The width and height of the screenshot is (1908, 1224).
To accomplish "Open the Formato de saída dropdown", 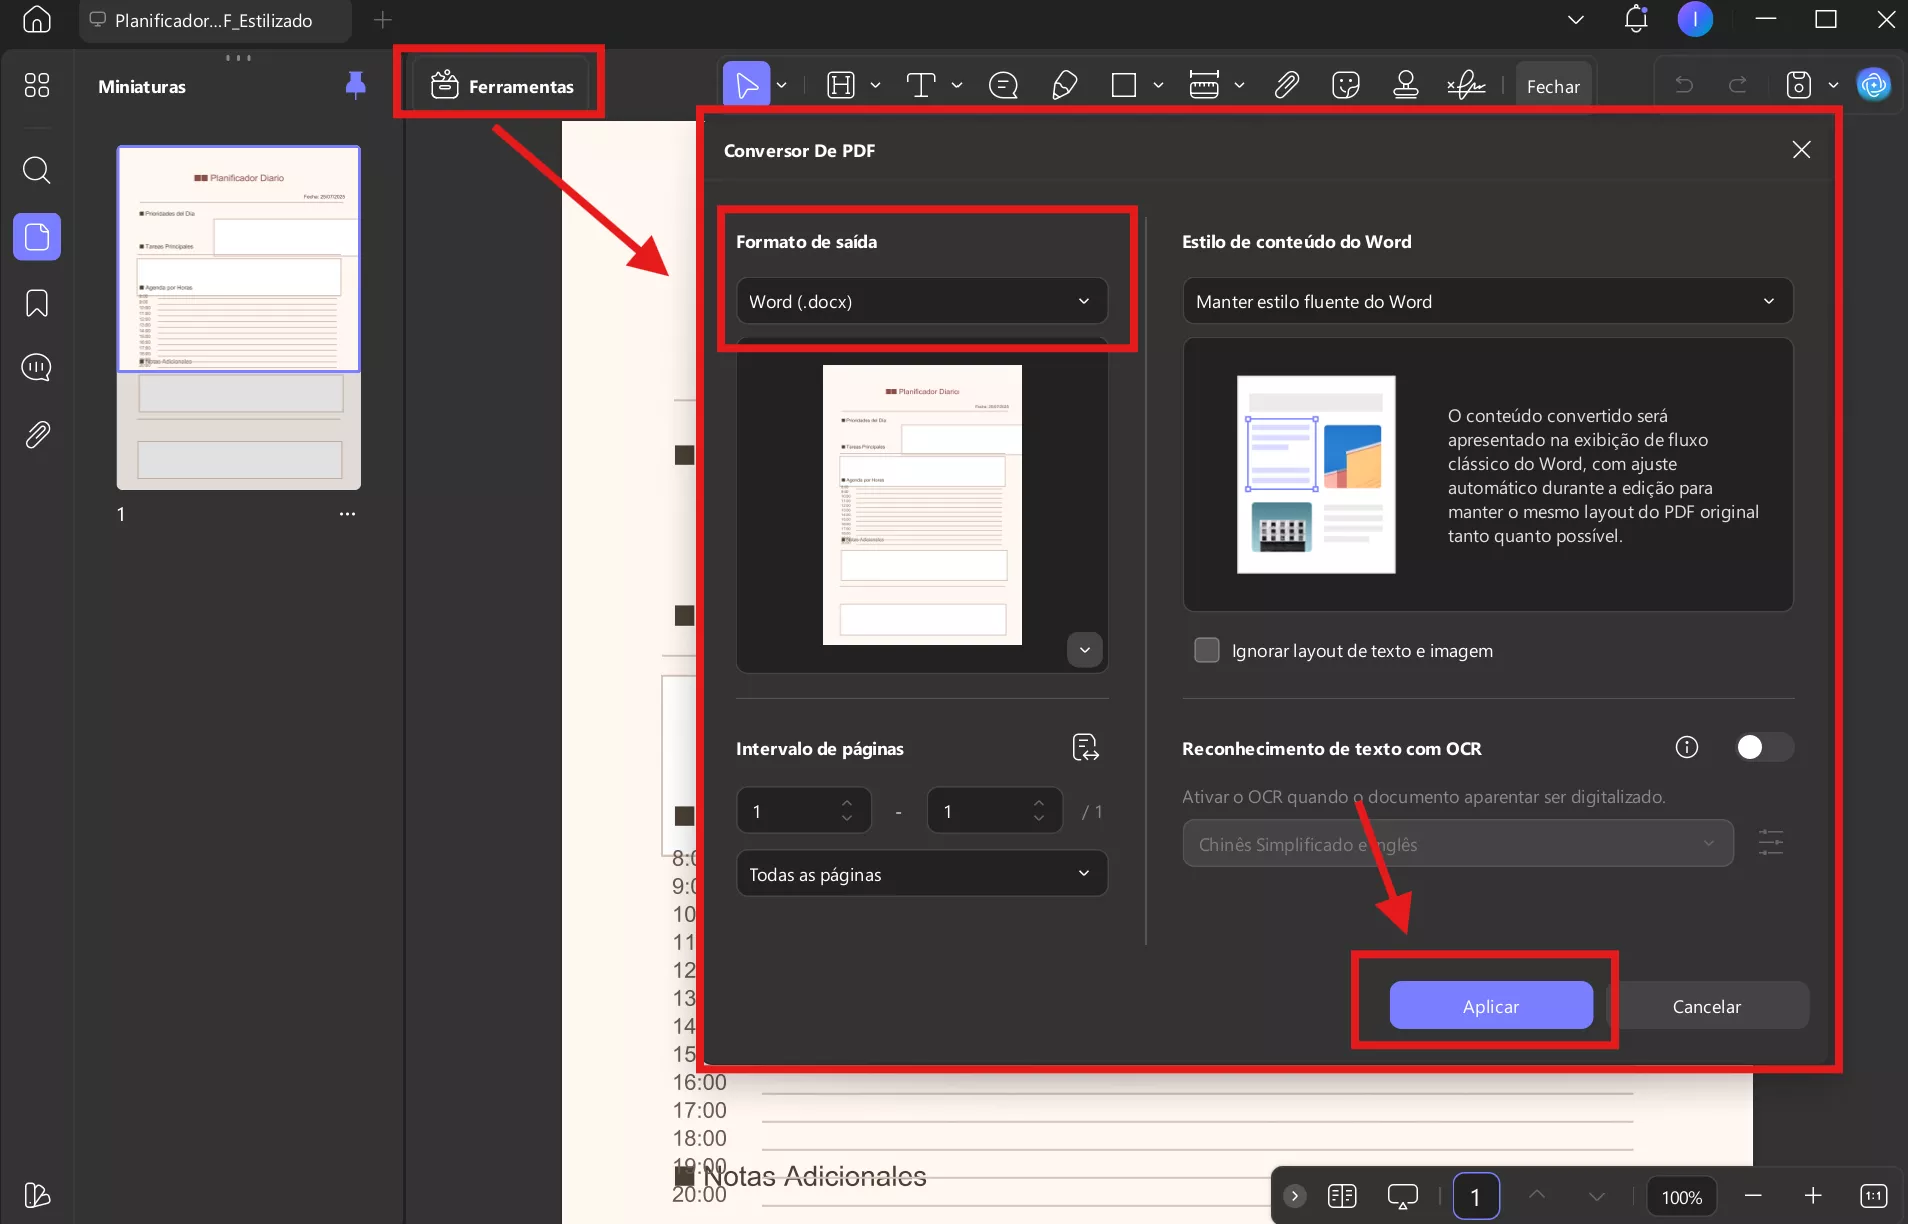I will click(x=921, y=301).
